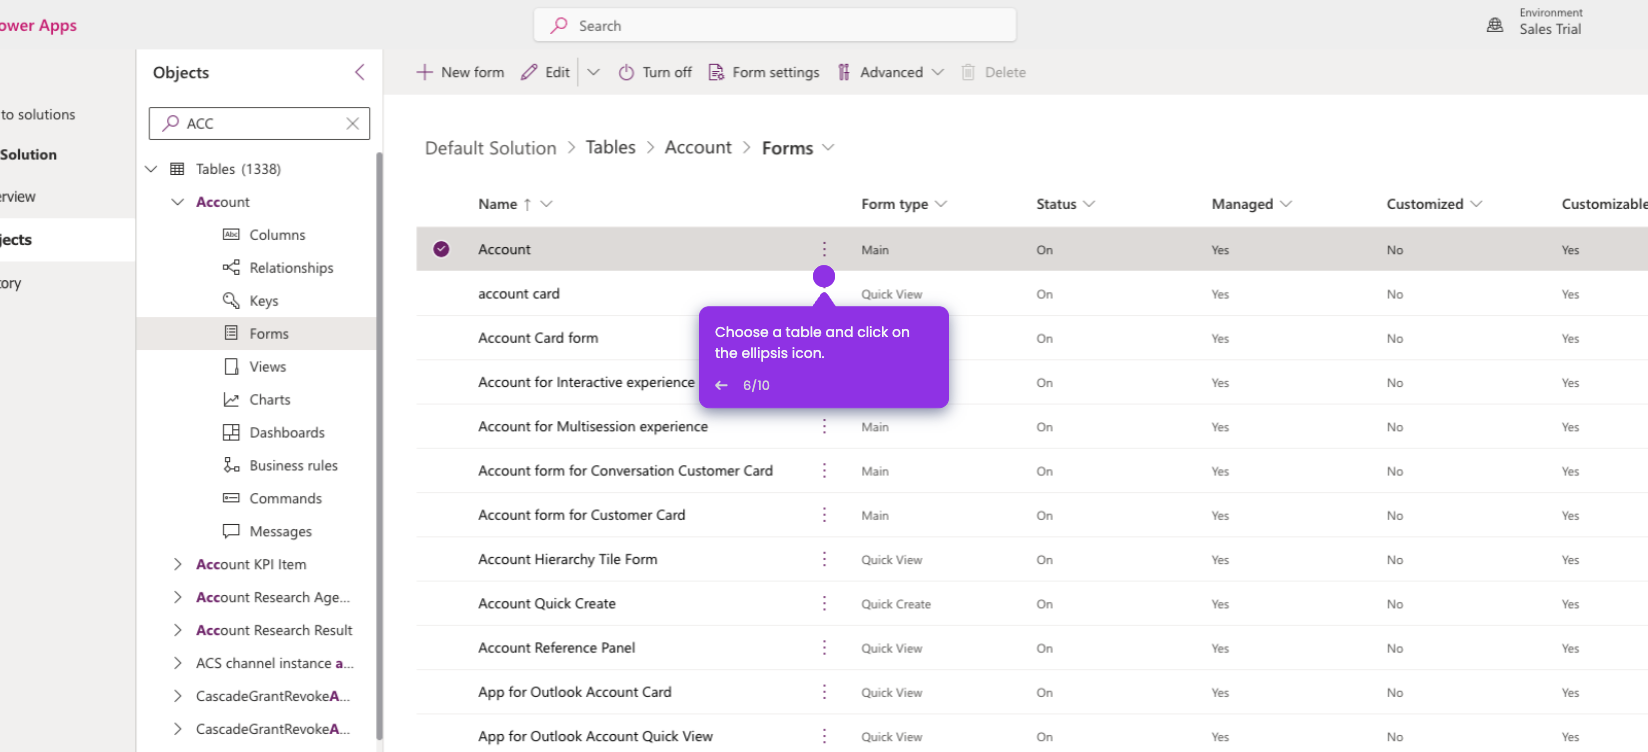The image size is (1648, 752).
Task: Click ellipsis for App for Outlook Account Card
Action: click(x=824, y=692)
